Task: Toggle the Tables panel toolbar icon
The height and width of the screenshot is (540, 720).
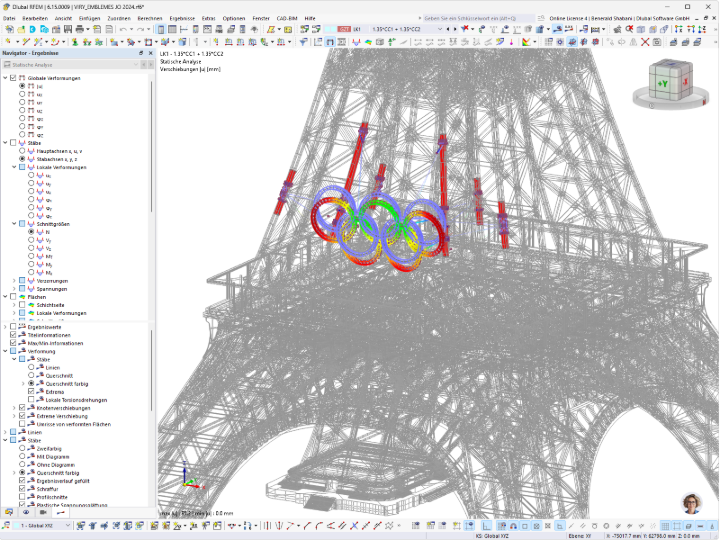Action: coord(172,29)
